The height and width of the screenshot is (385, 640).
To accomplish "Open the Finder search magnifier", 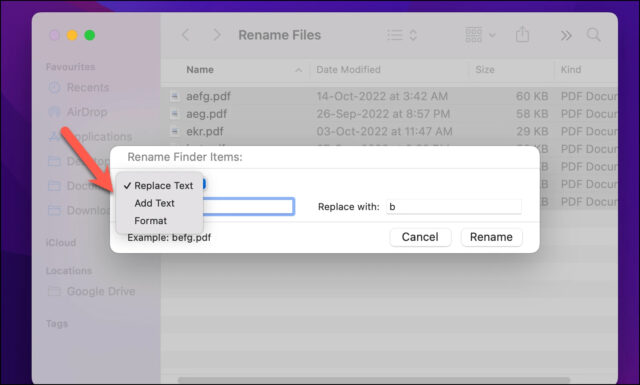I will (593, 35).
